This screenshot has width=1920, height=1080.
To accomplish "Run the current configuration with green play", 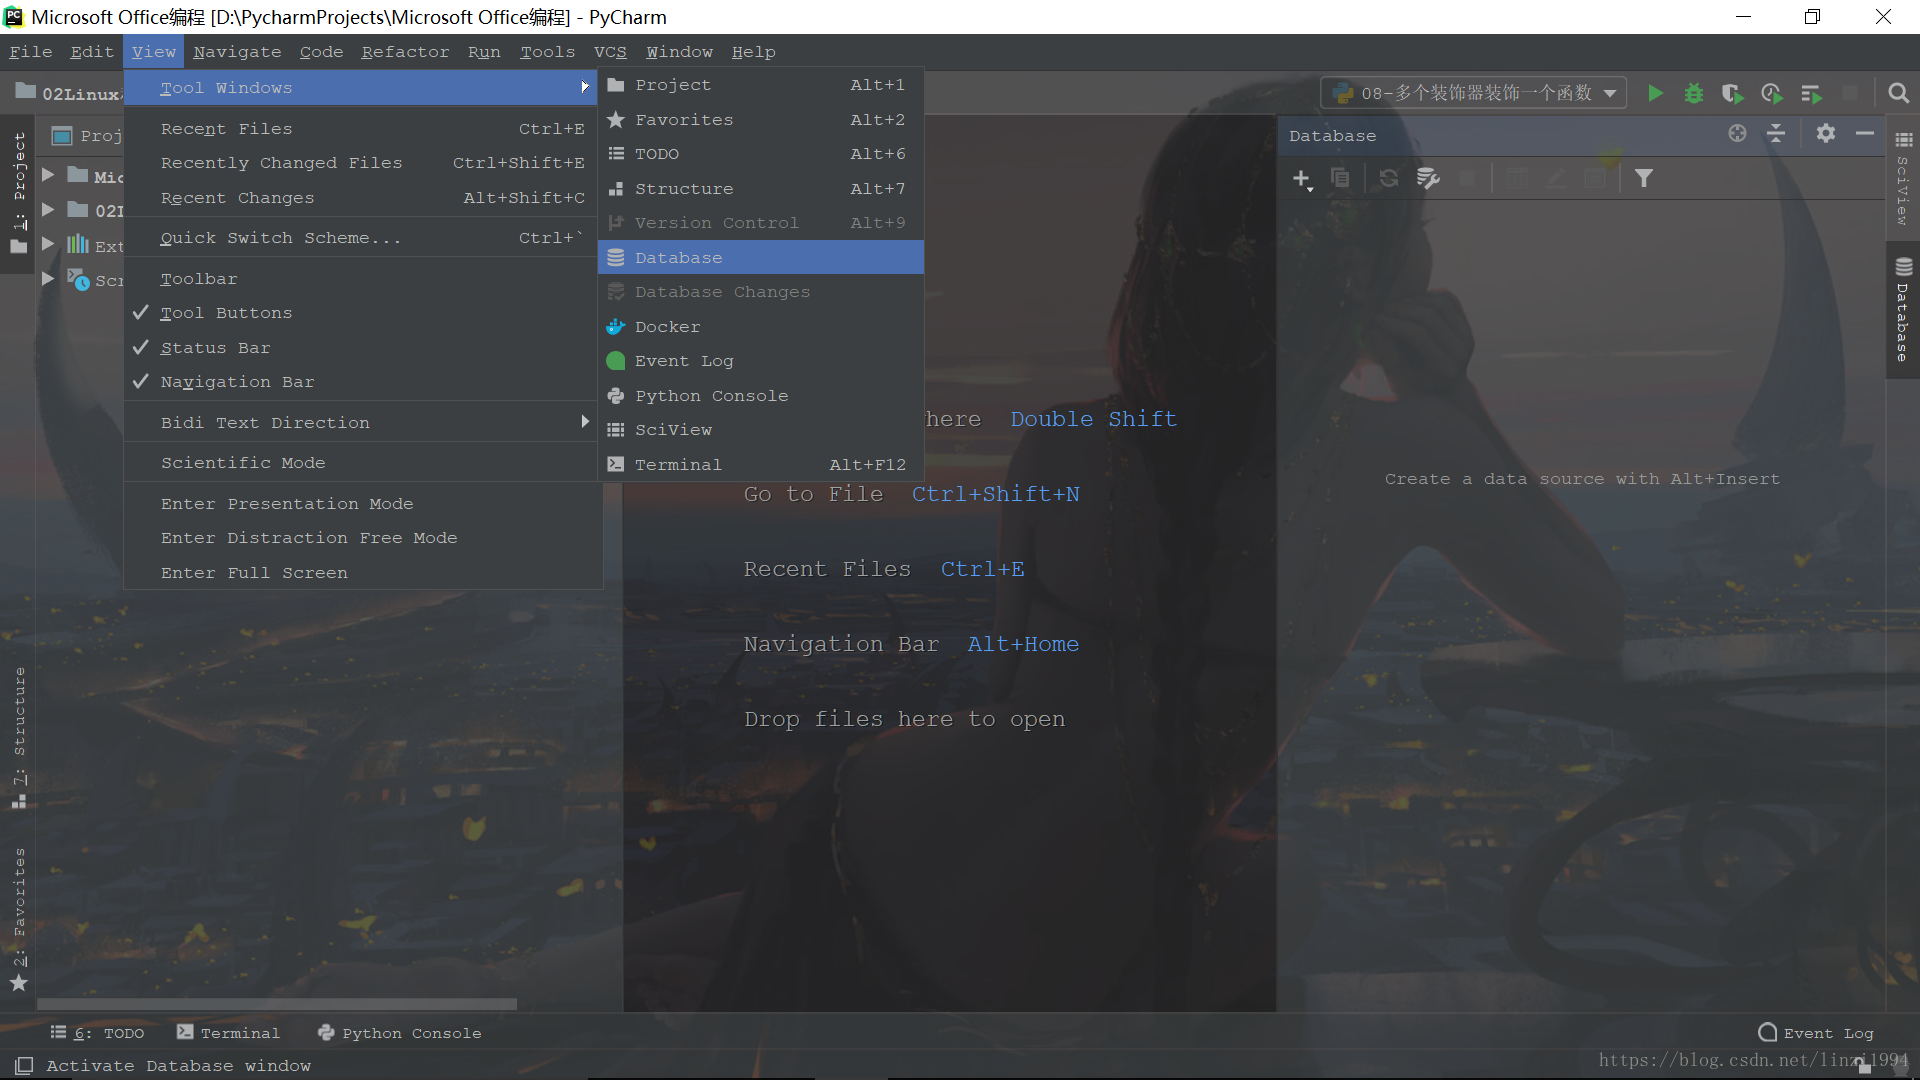I will [x=1655, y=93].
